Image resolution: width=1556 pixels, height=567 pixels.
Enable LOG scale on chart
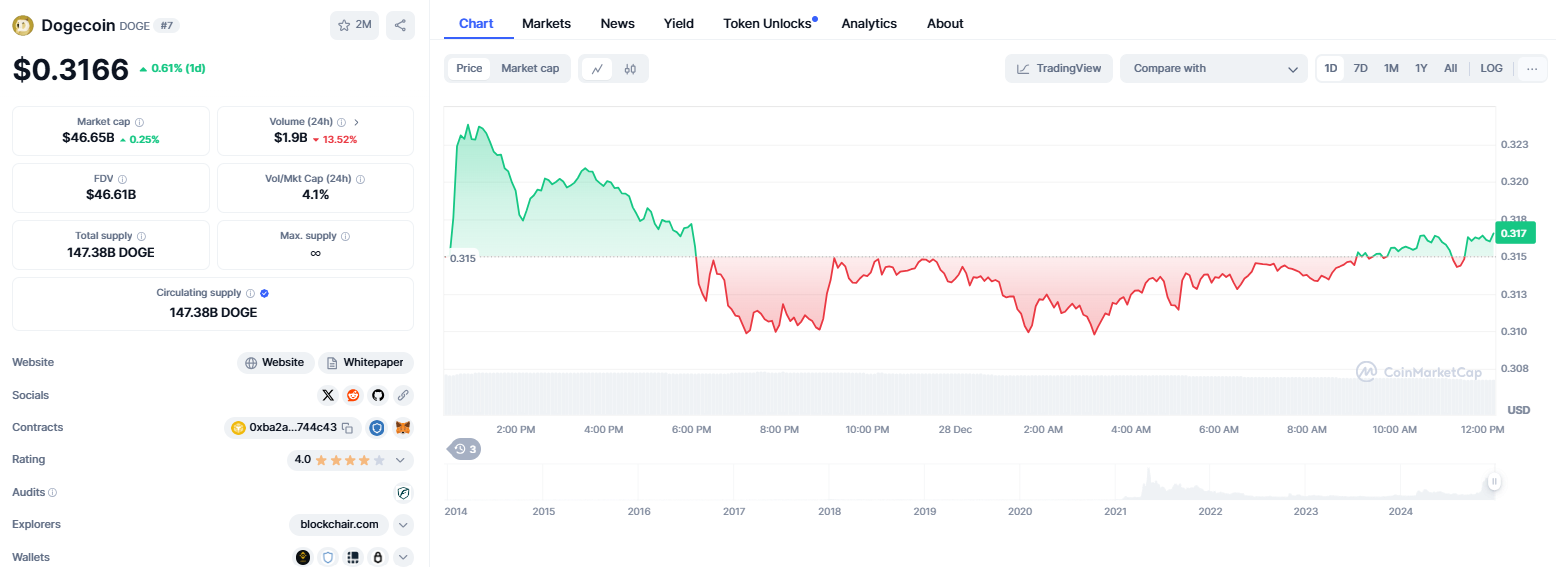(x=1491, y=68)
